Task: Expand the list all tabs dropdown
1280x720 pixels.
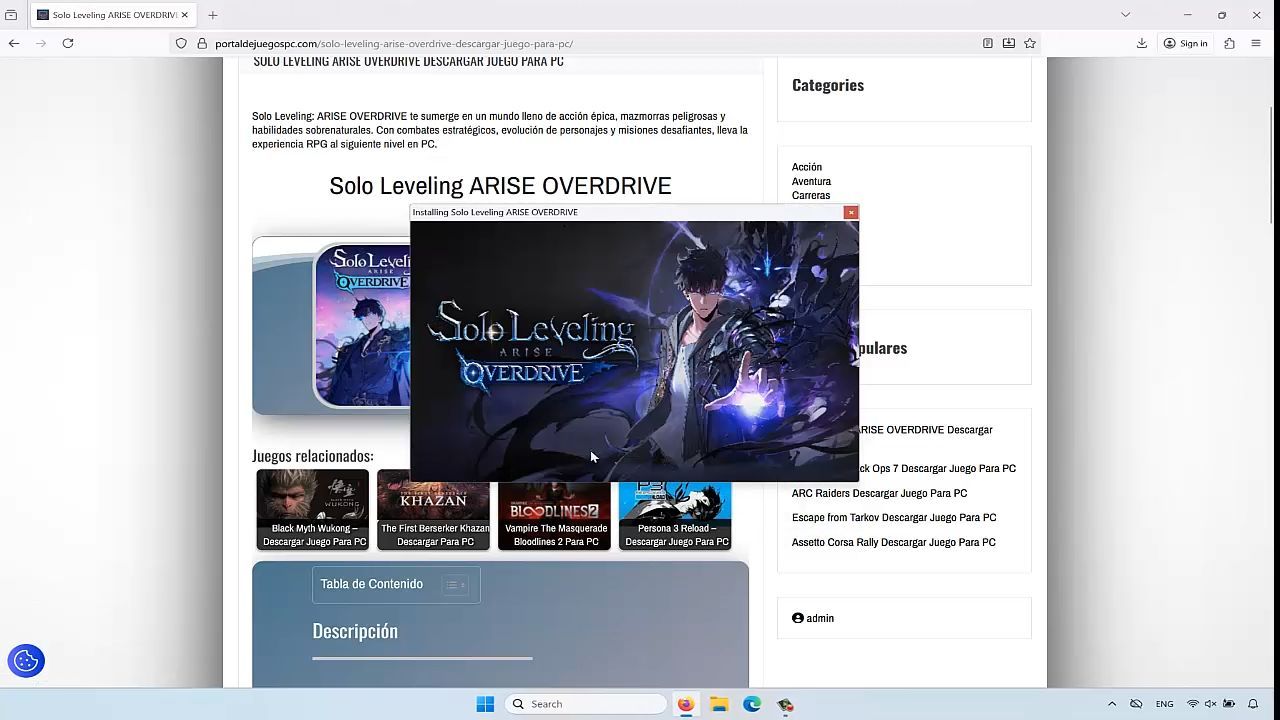Action: coord(1125,15)
